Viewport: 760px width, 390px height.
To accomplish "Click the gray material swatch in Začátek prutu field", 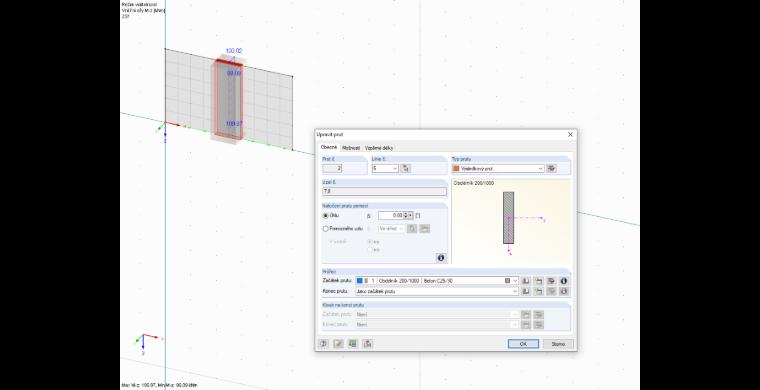I will [507, 281].
